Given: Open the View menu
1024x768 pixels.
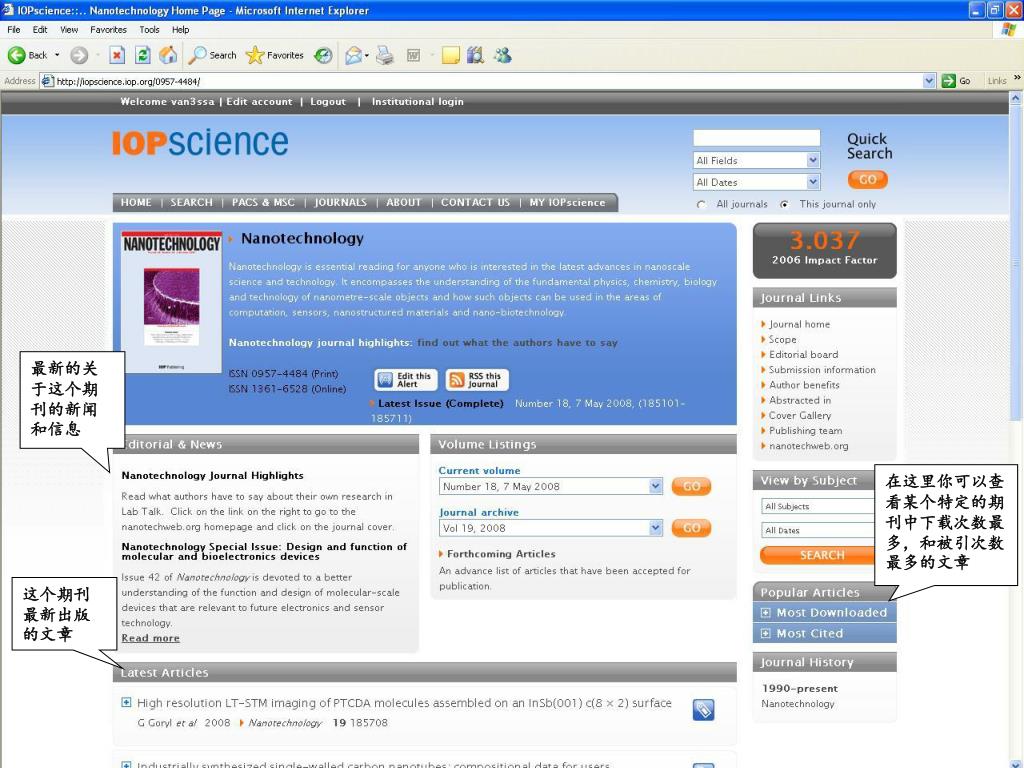Looking at the screenshot, I should [x=69, y=29].
